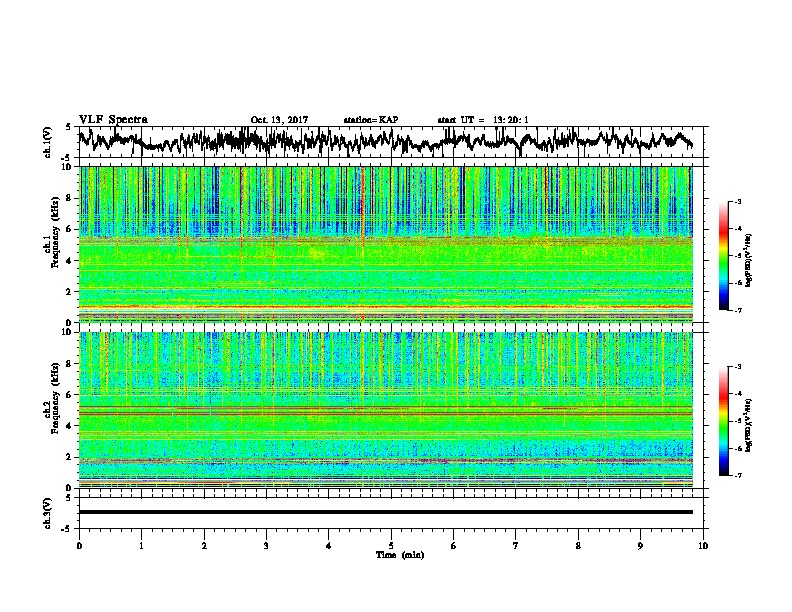This screenshot has width=792, height=612.
Task: Click time axis tick label "0"
Action: [x=79, y=546]
